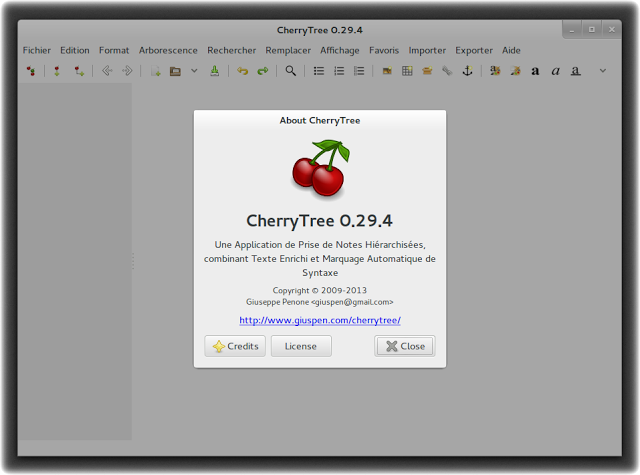Image resolution: width=640 pixels, height=475 pixels.
Task: Click the tree pane splitter handle
Action: pos(133,261)
